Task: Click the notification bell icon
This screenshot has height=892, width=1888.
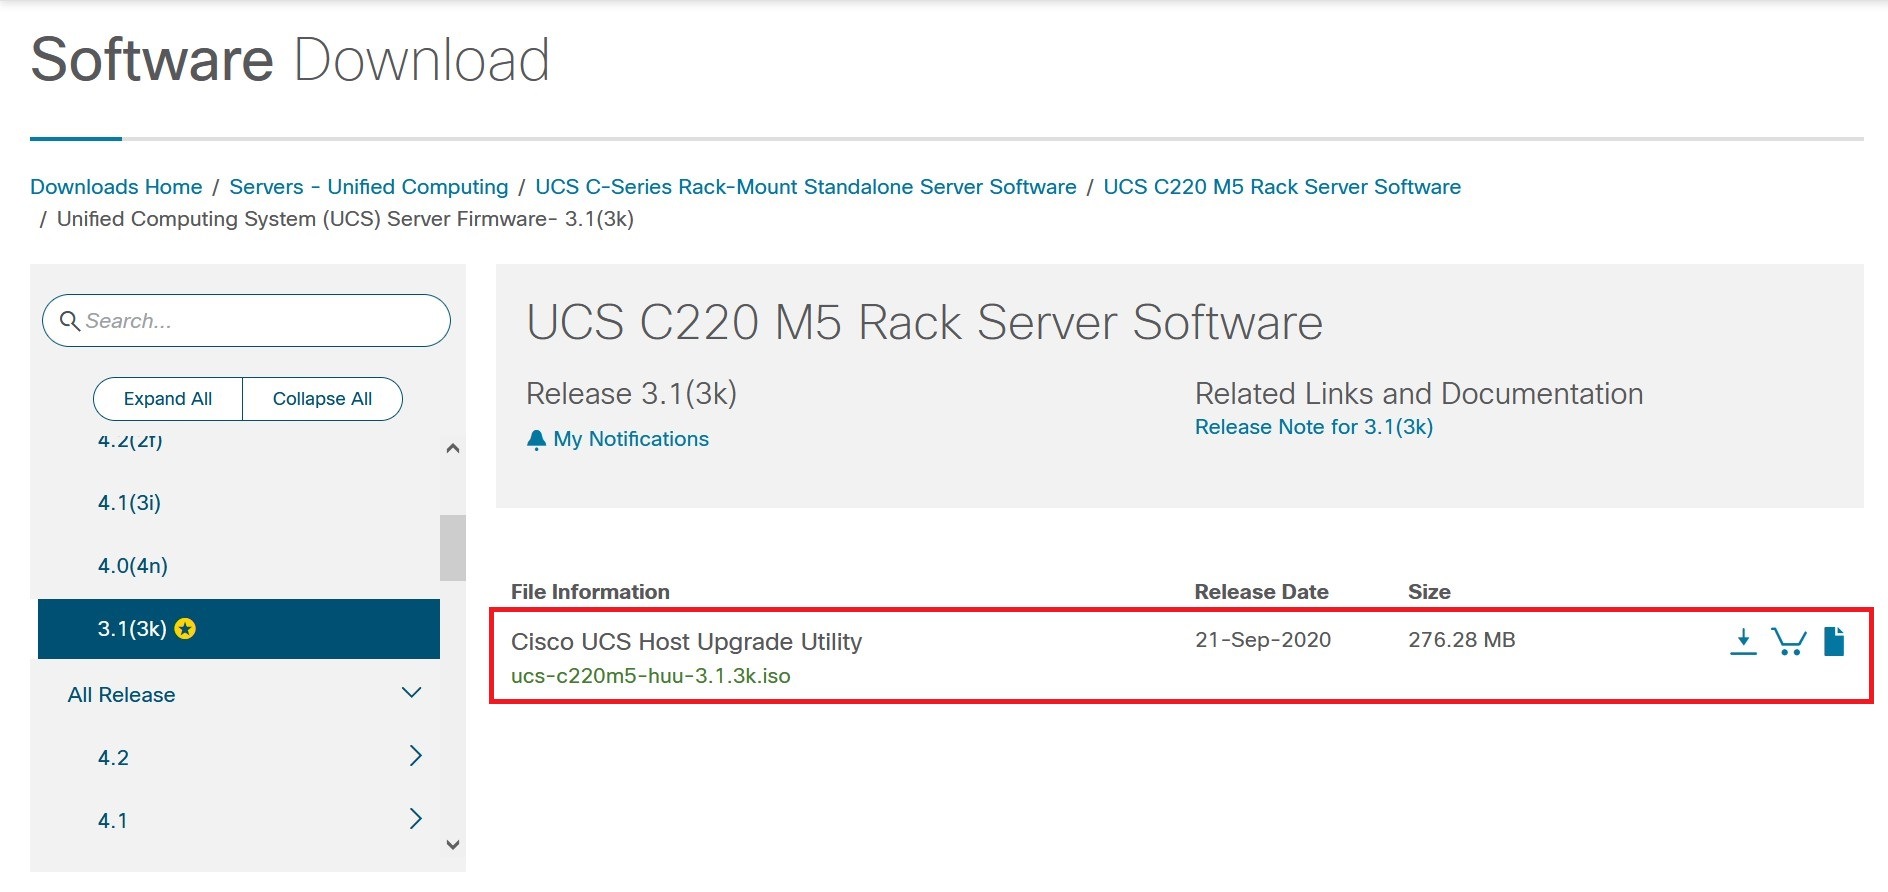Action: click(536, 440)
